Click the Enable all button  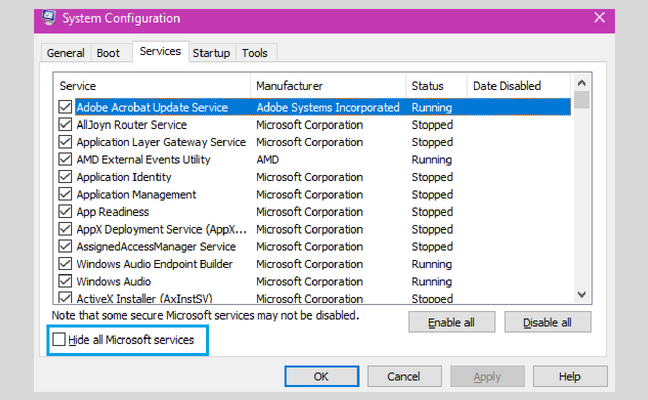(452, 322)
